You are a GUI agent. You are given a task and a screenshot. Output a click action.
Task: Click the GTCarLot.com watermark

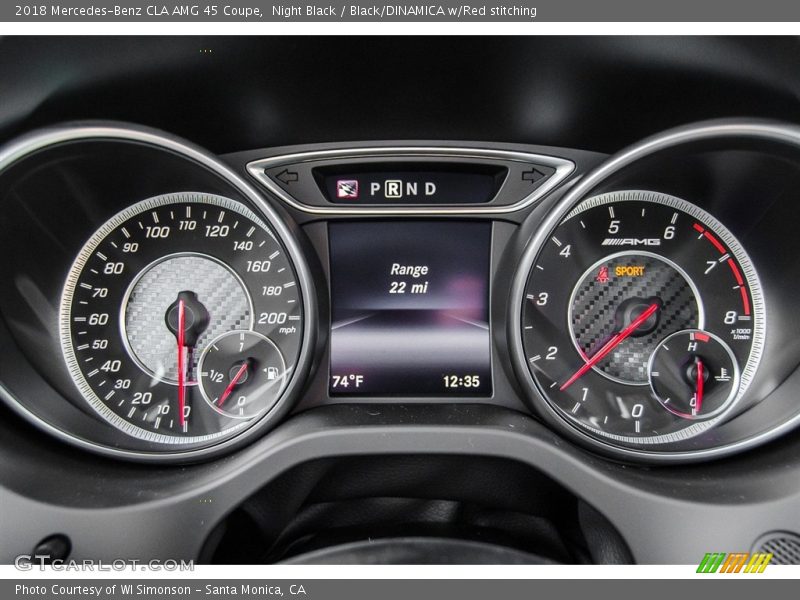click(104, 563)
